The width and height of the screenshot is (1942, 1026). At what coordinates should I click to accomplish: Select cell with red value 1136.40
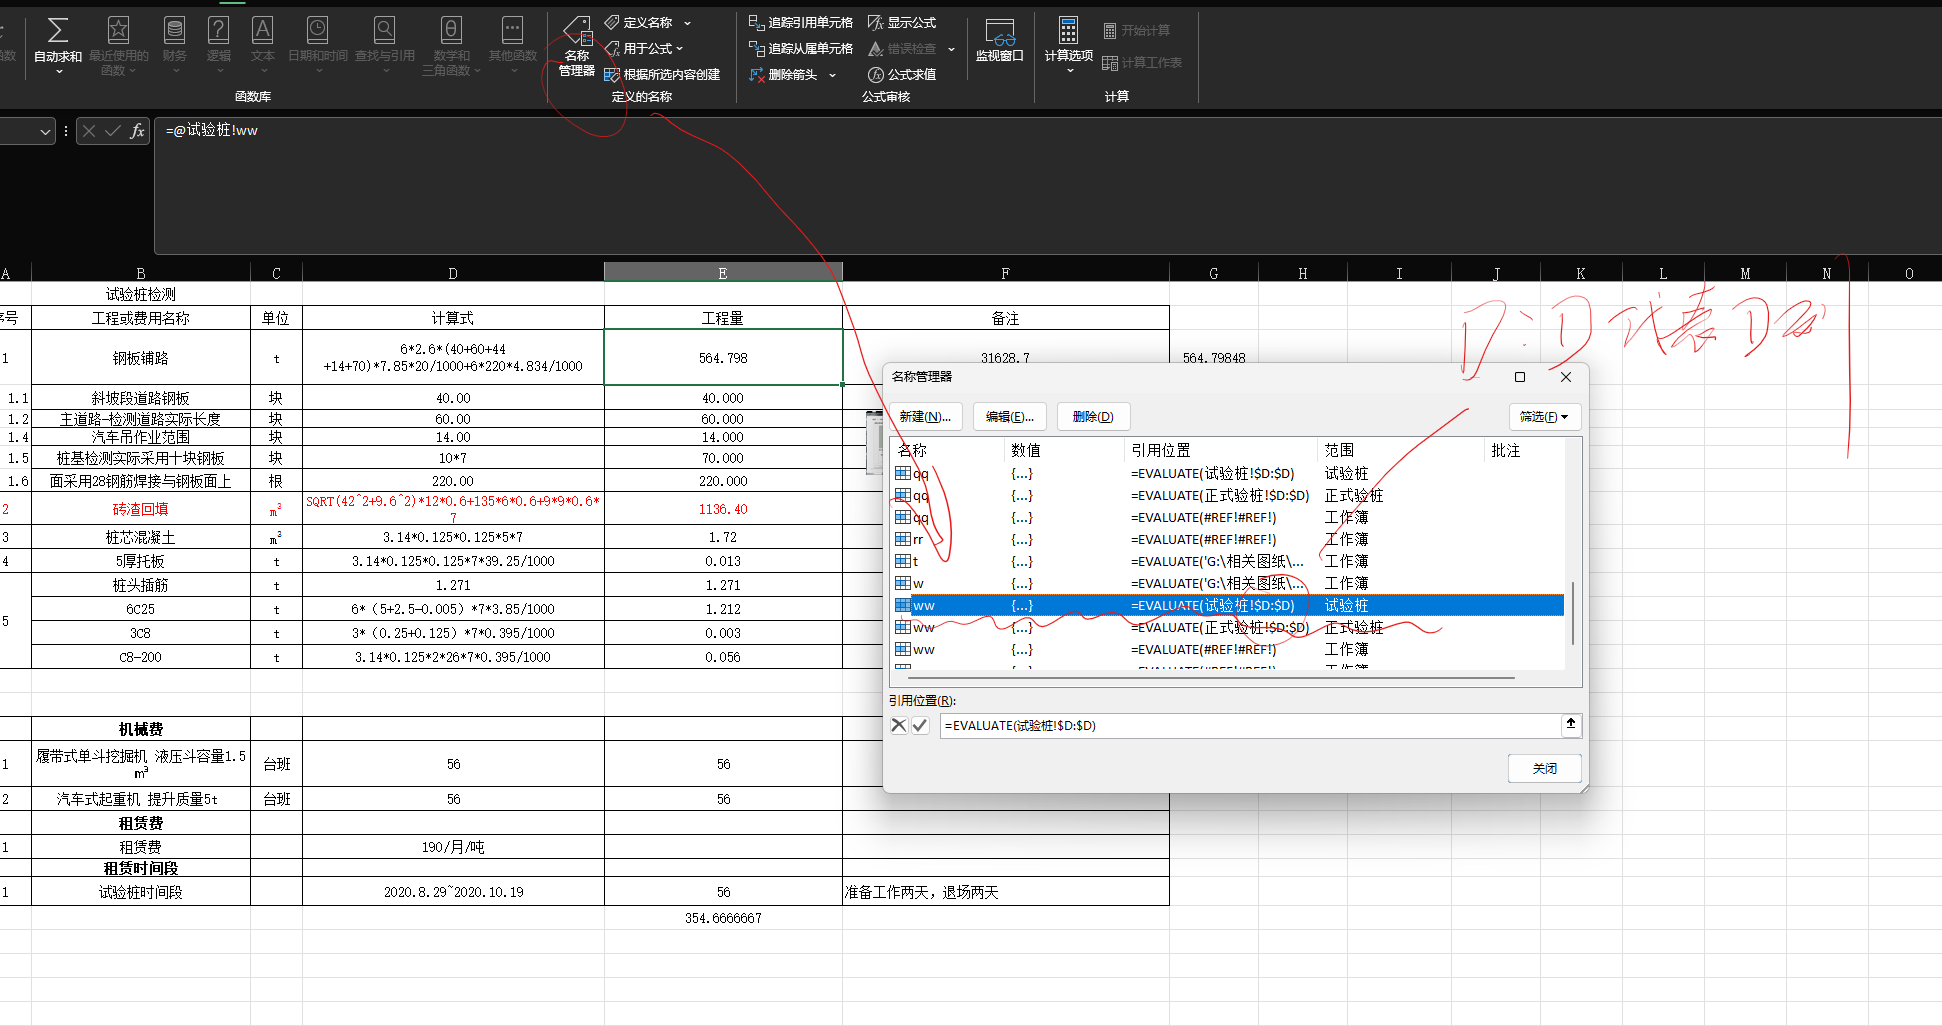click(x=723, y=509)
